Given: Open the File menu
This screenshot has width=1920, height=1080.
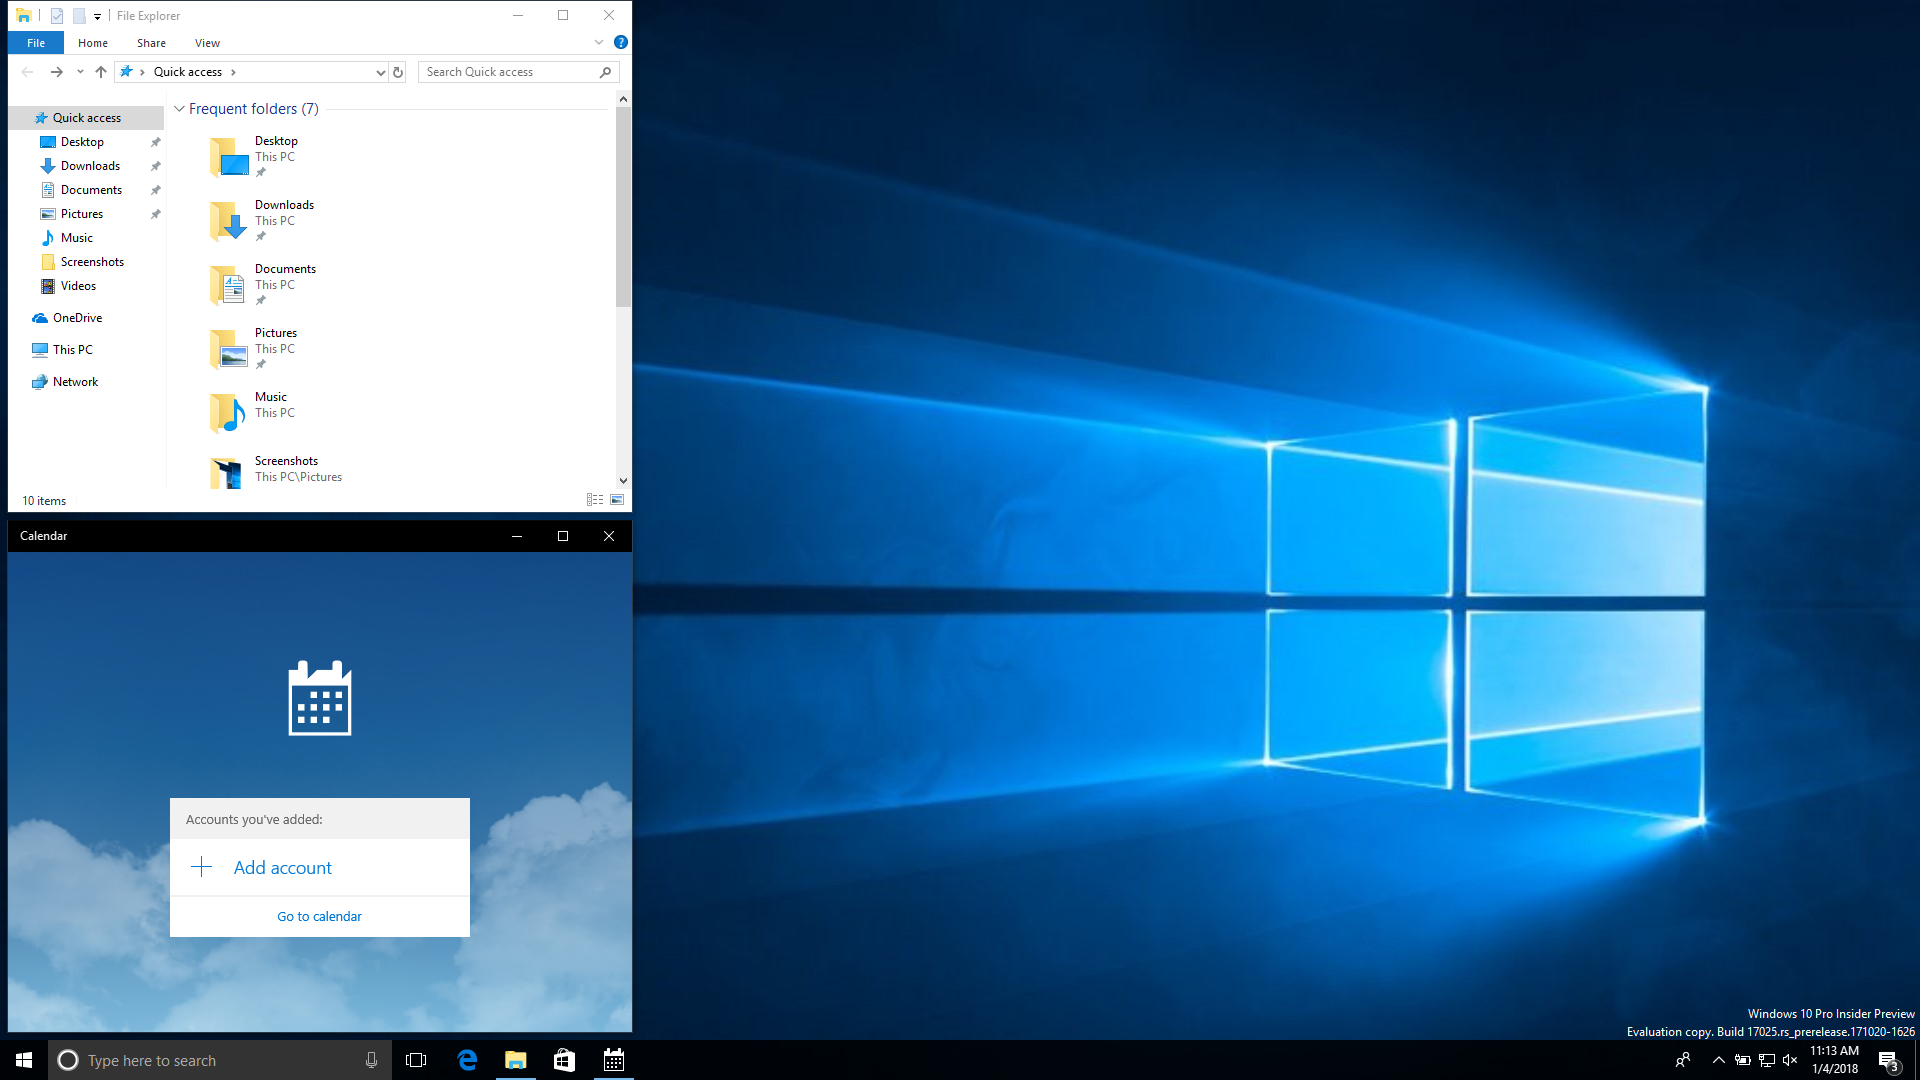Looking at the screenshot, I should [36, 43].
